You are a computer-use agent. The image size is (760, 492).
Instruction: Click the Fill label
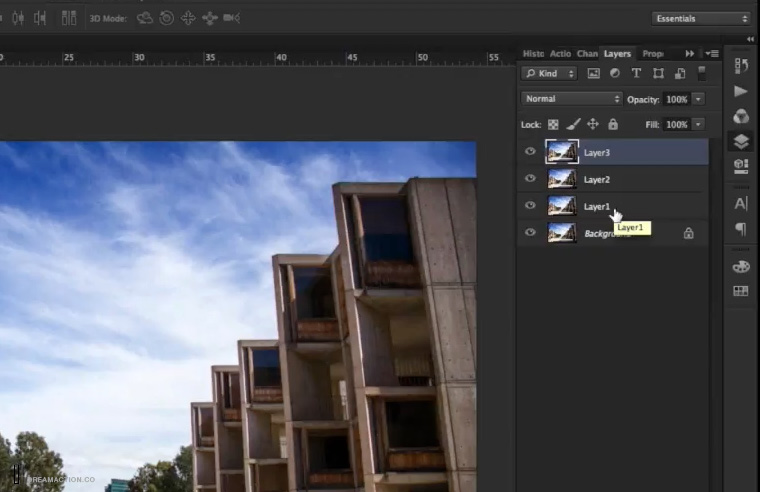652,125
